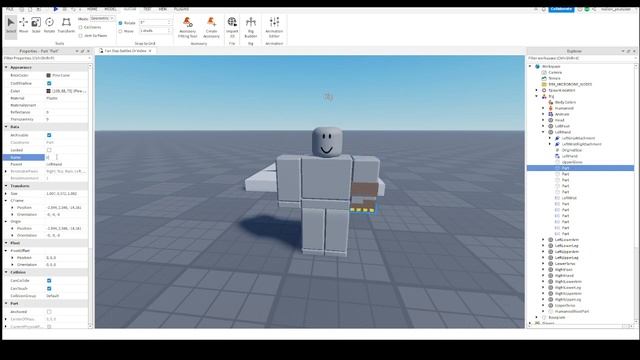Select the Transform tool
This screenshot has width=640, height=360.
coord(66,25)
